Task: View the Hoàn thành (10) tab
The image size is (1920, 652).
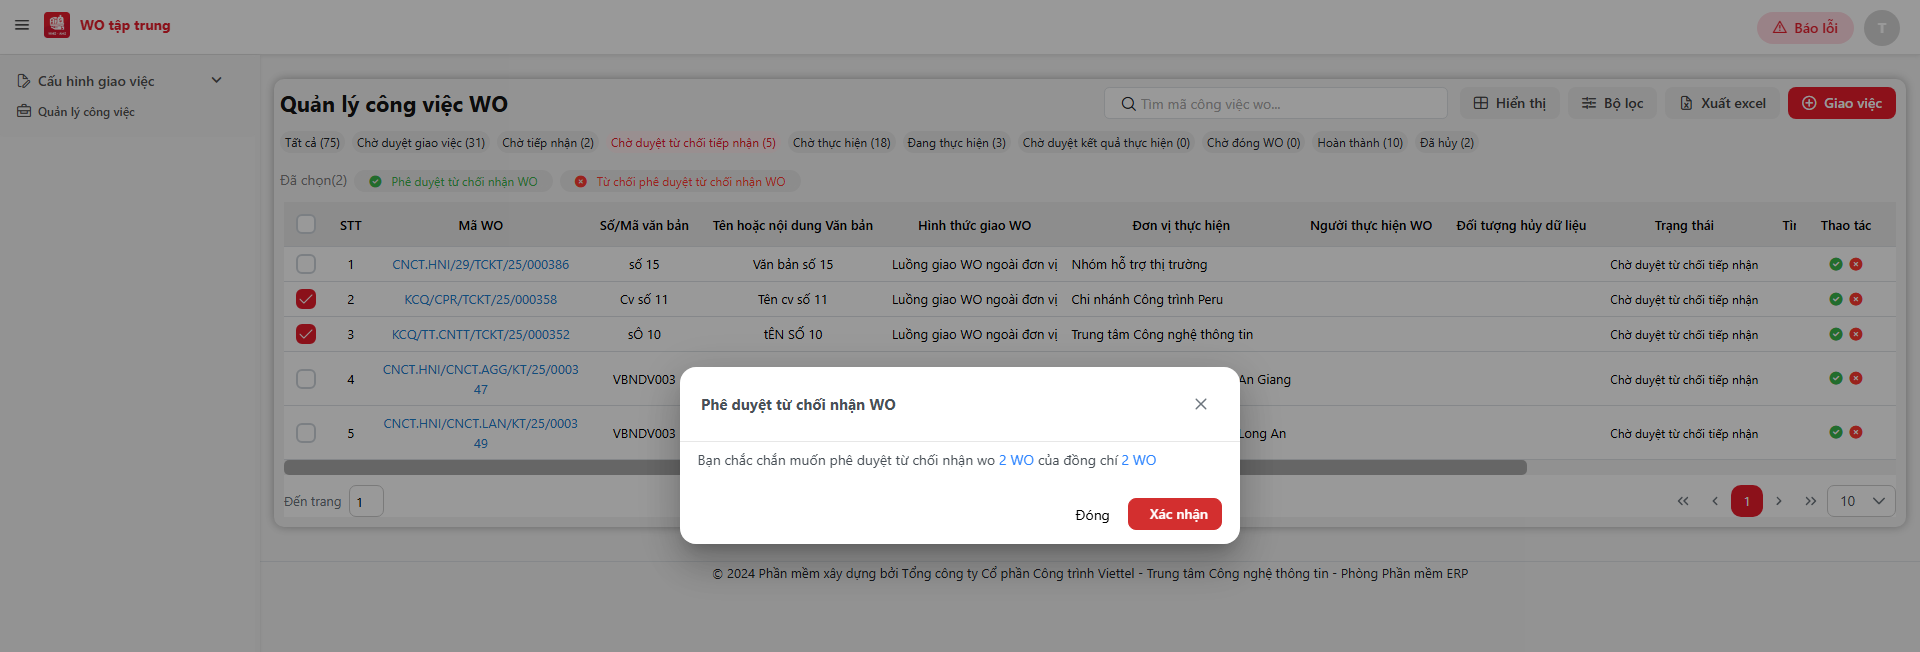Action: point(1360,143)
